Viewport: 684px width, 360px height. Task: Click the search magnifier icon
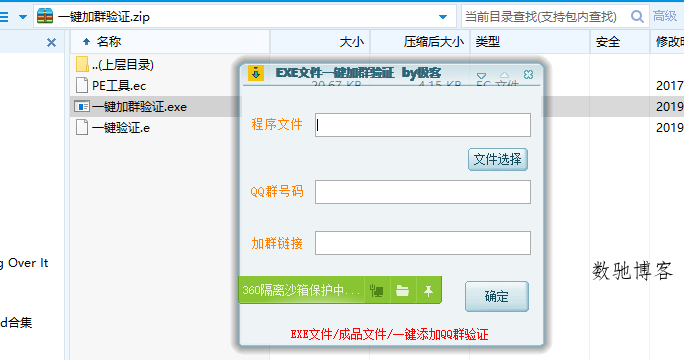pyautogui.click(x=637, y=17)
